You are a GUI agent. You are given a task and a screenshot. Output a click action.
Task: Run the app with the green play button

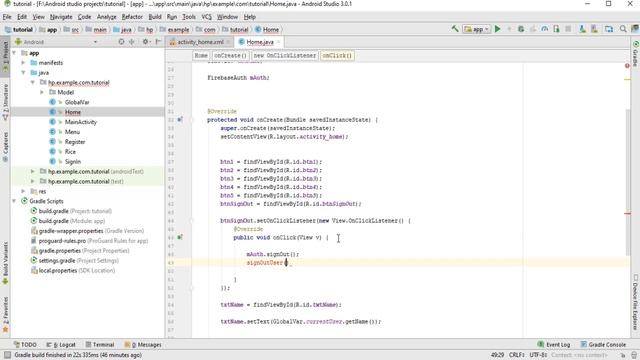pos(498,29)
